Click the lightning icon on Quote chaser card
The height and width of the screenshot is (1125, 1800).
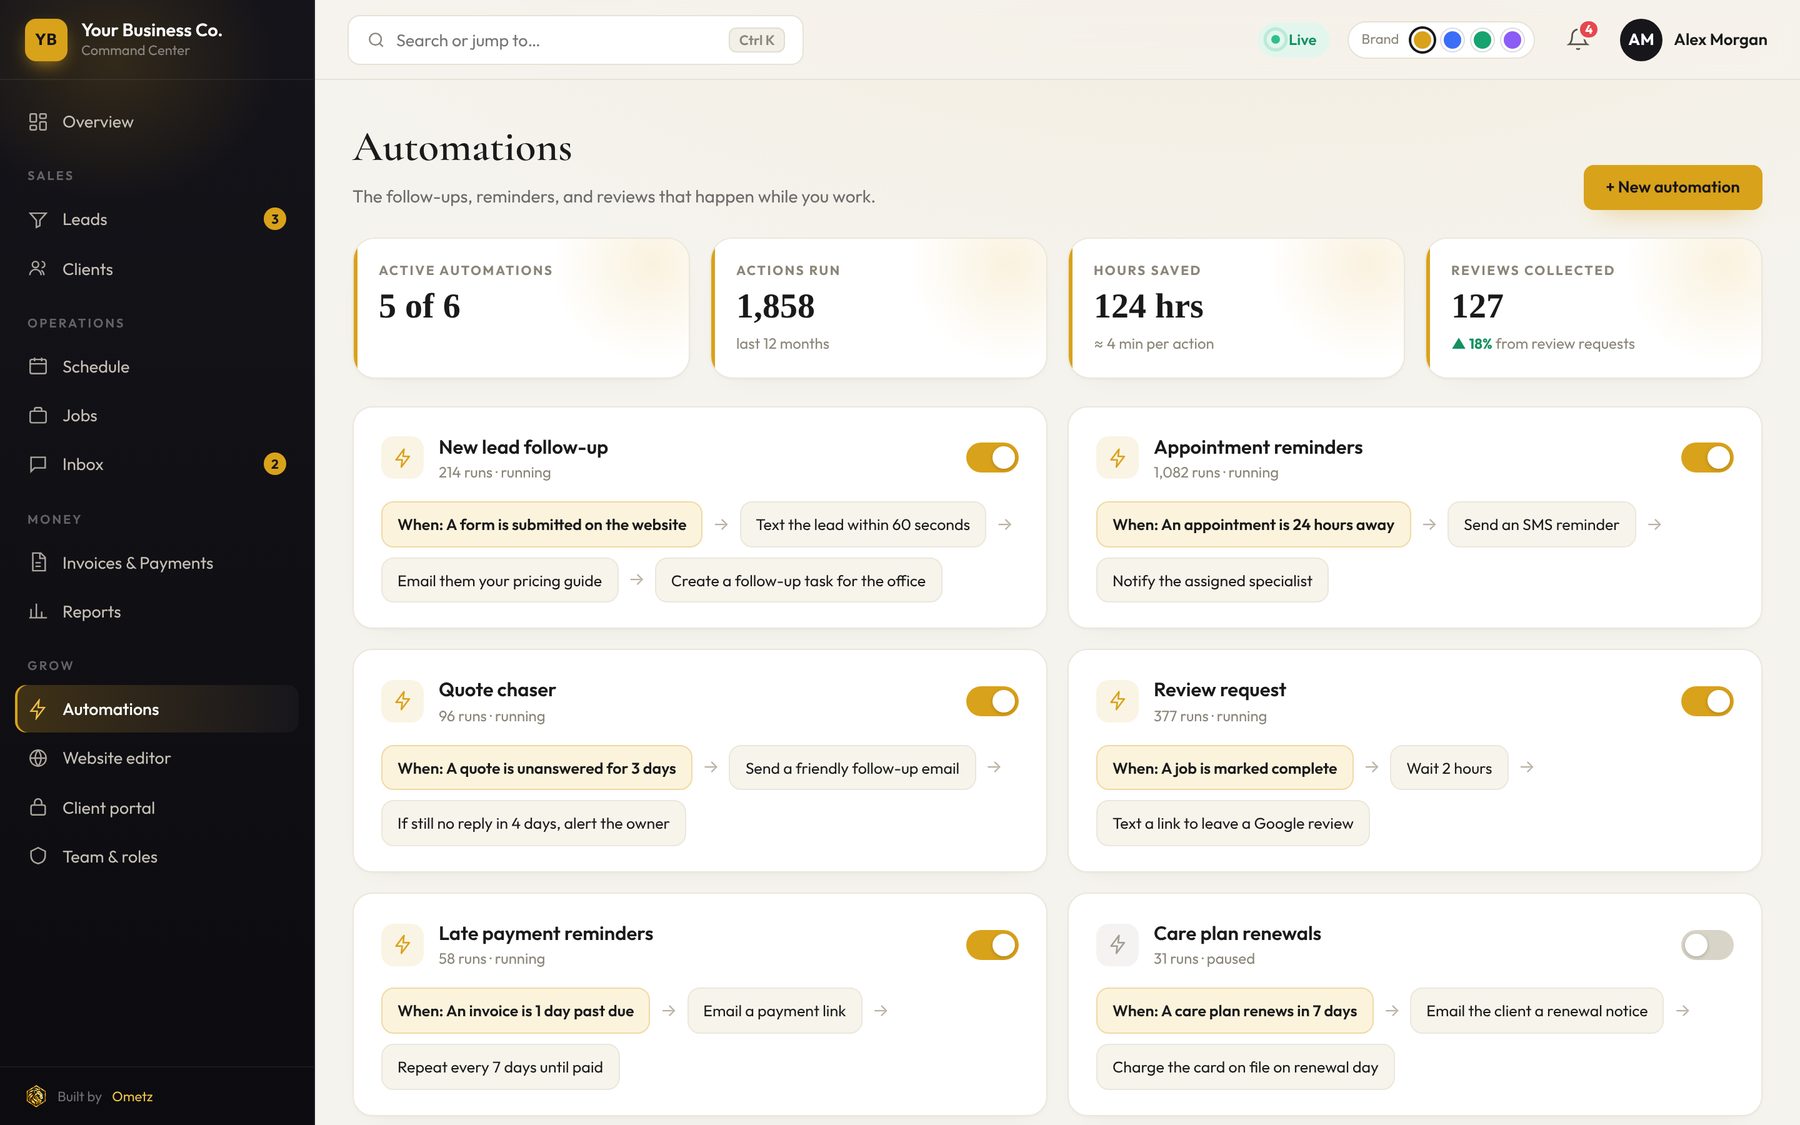coord(403,701)
